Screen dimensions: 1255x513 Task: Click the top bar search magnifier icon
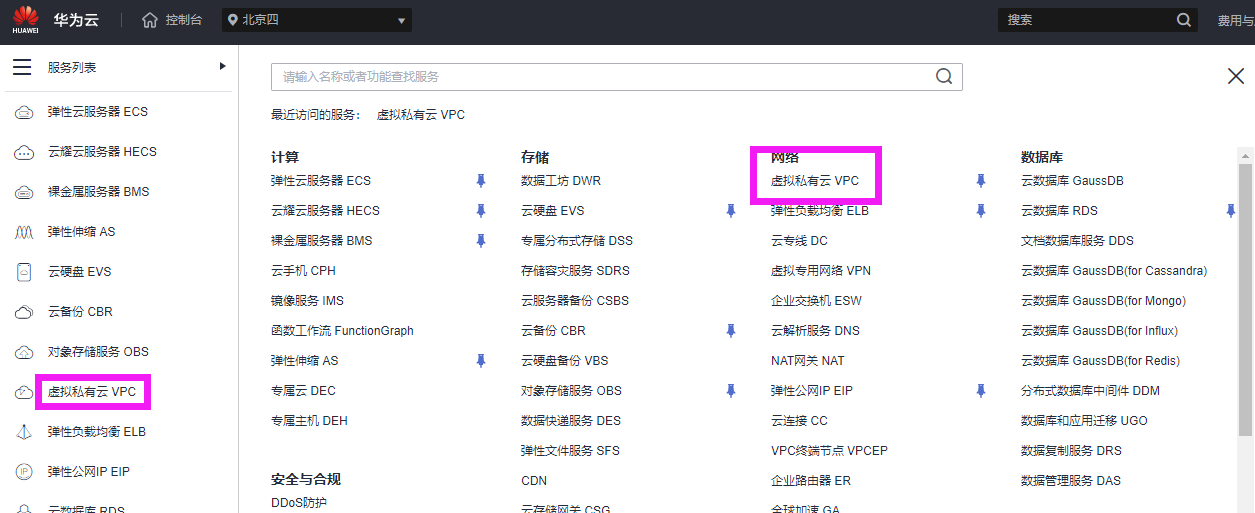1183,20
